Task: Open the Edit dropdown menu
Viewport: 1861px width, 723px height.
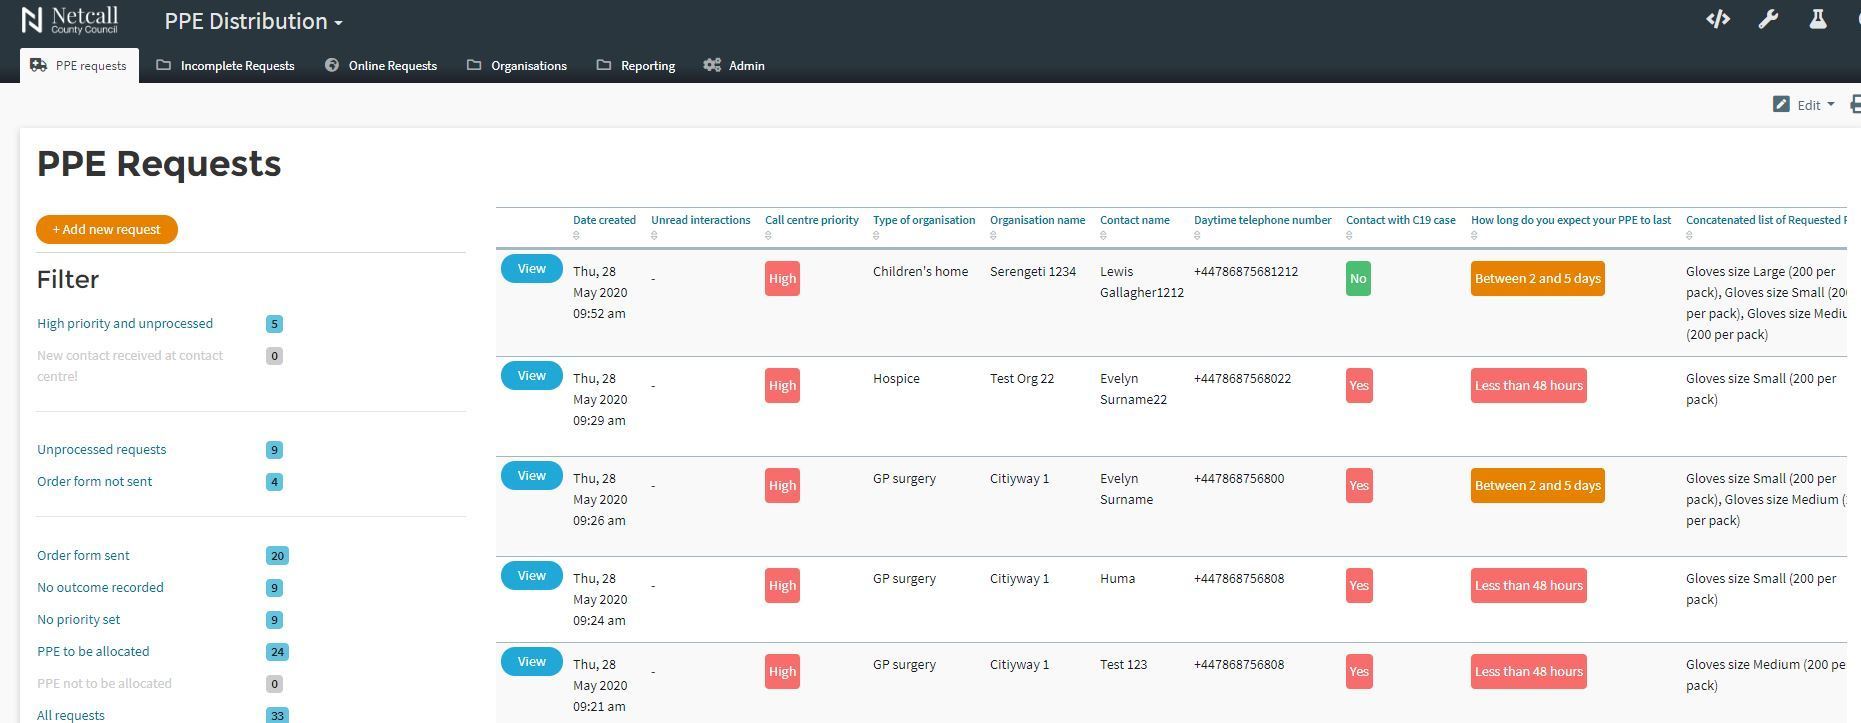Action: click(x=1804, y=105)
